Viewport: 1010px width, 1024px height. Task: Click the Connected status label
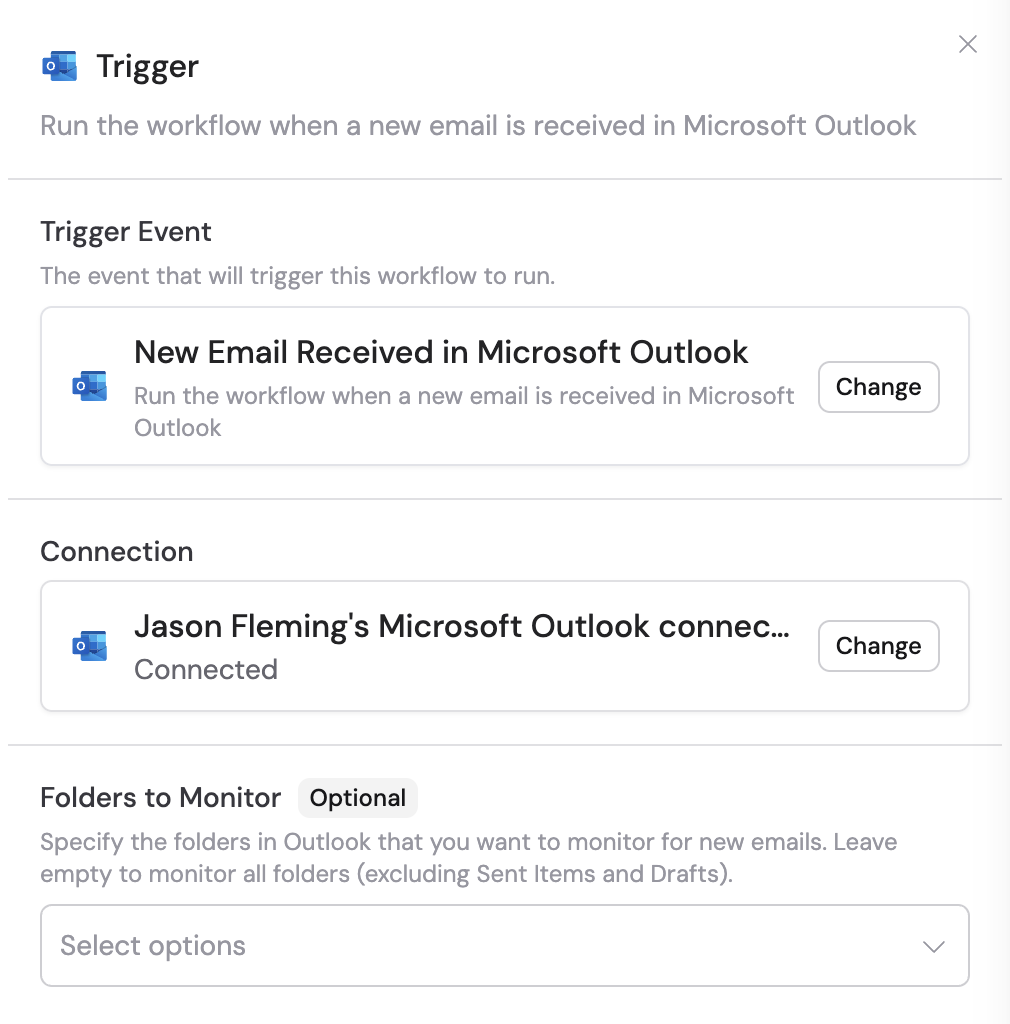[x=205, y=669]
